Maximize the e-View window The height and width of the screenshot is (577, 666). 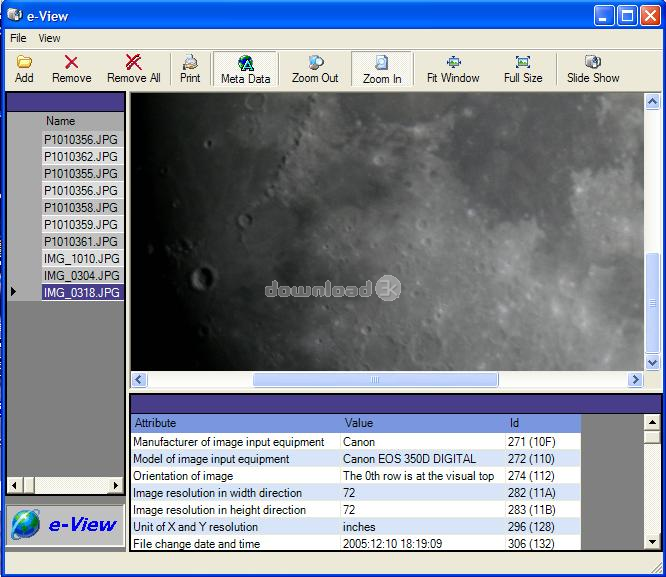pos(627,16)
